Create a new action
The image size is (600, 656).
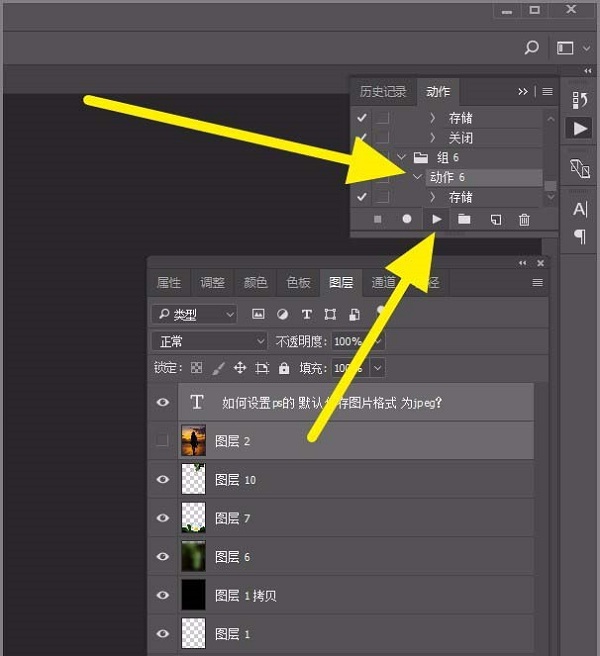point(495,220)
